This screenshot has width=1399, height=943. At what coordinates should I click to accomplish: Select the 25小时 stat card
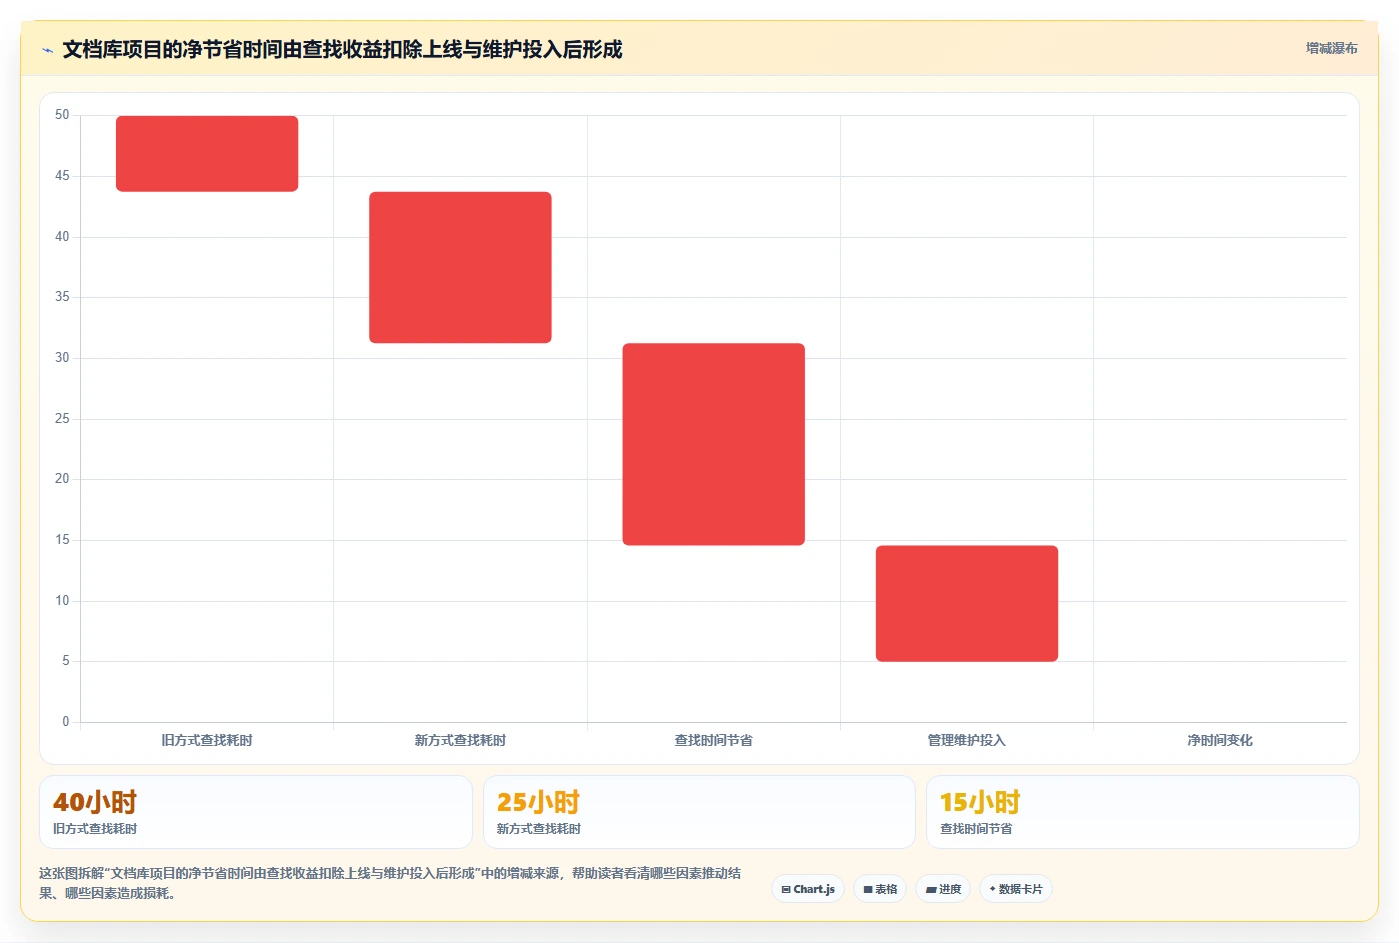point(699,812)
